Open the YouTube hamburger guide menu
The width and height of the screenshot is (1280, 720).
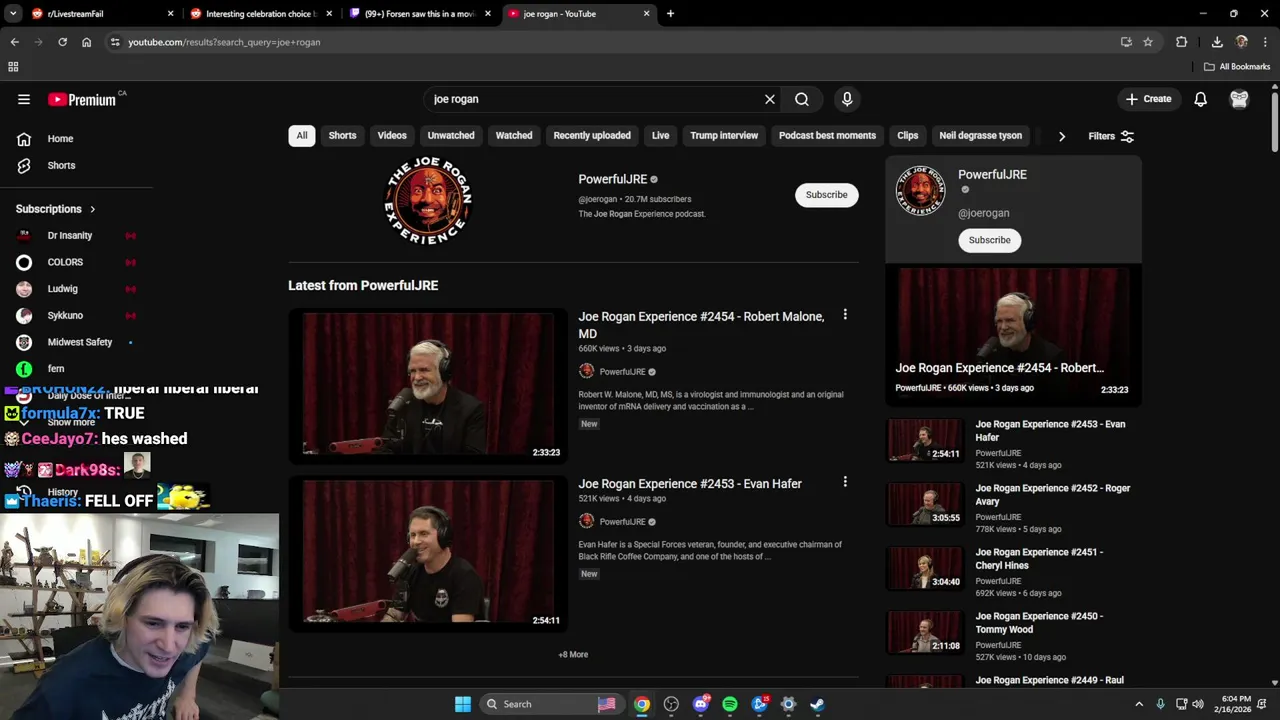[24, 99]
